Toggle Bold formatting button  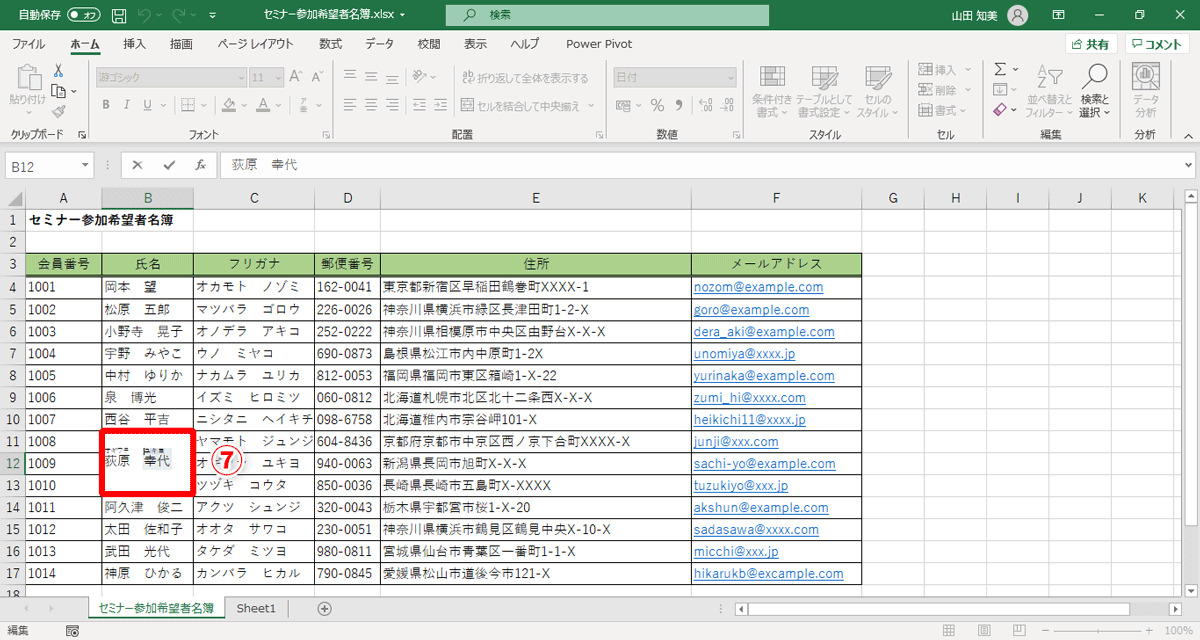[x=104, y=105]
